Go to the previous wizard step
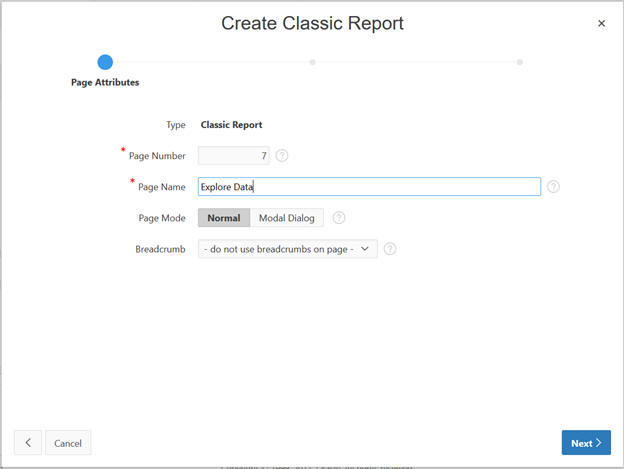This screenshot has height=469, width=624. click(28, 442)
